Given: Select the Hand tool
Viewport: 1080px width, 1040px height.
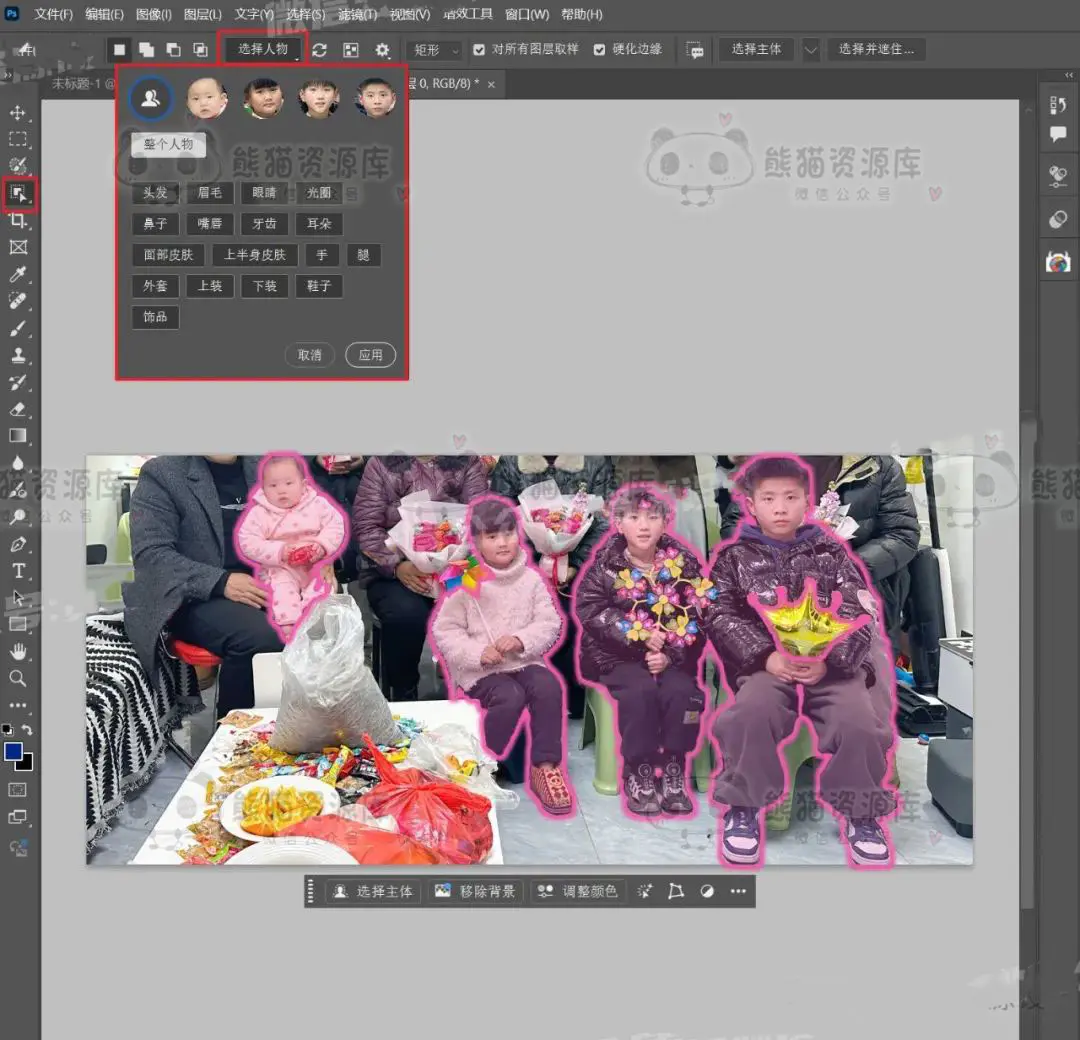Looking at the screenshot, I should click(x=18, y=652).
